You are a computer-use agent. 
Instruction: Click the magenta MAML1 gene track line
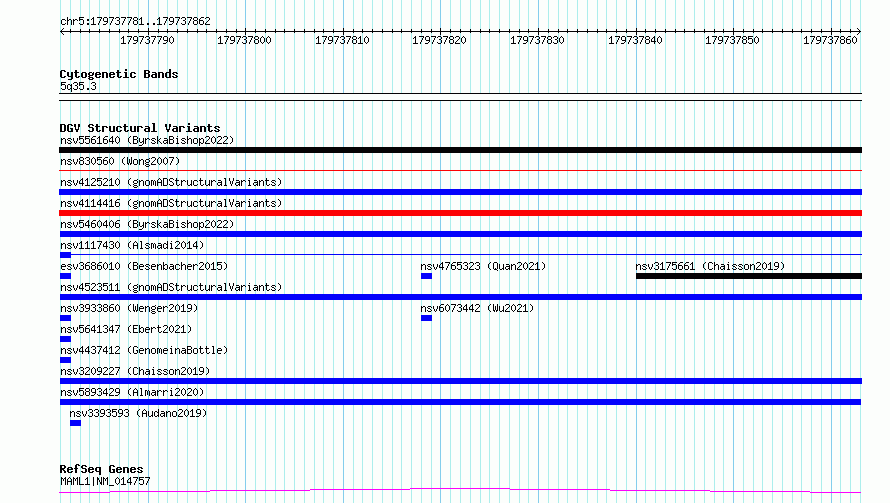[x=460, y=490]
